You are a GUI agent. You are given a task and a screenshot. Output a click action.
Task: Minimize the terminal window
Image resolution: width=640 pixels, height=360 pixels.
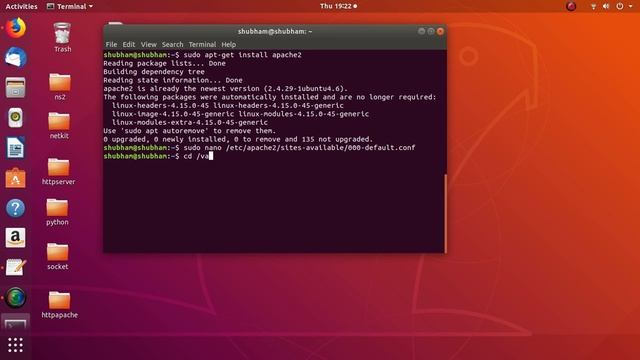pyautogui.click(x=421, y=31)
